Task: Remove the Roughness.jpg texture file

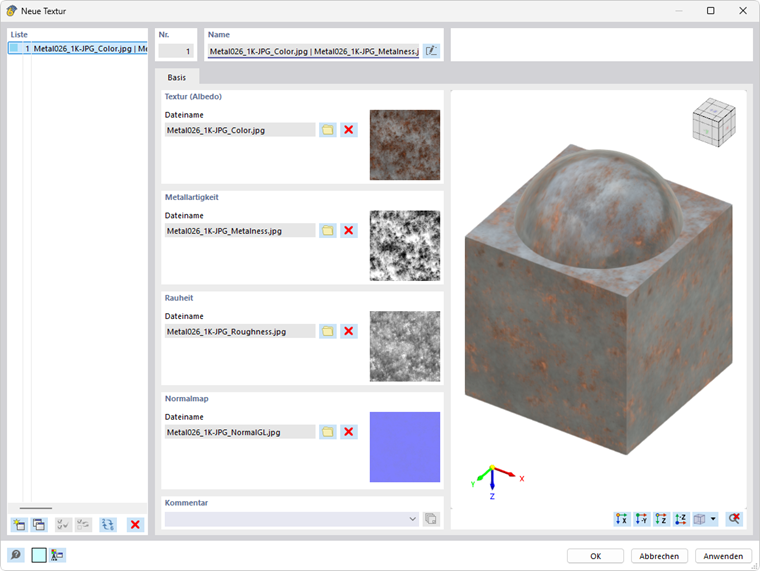Action: point(348,332)
